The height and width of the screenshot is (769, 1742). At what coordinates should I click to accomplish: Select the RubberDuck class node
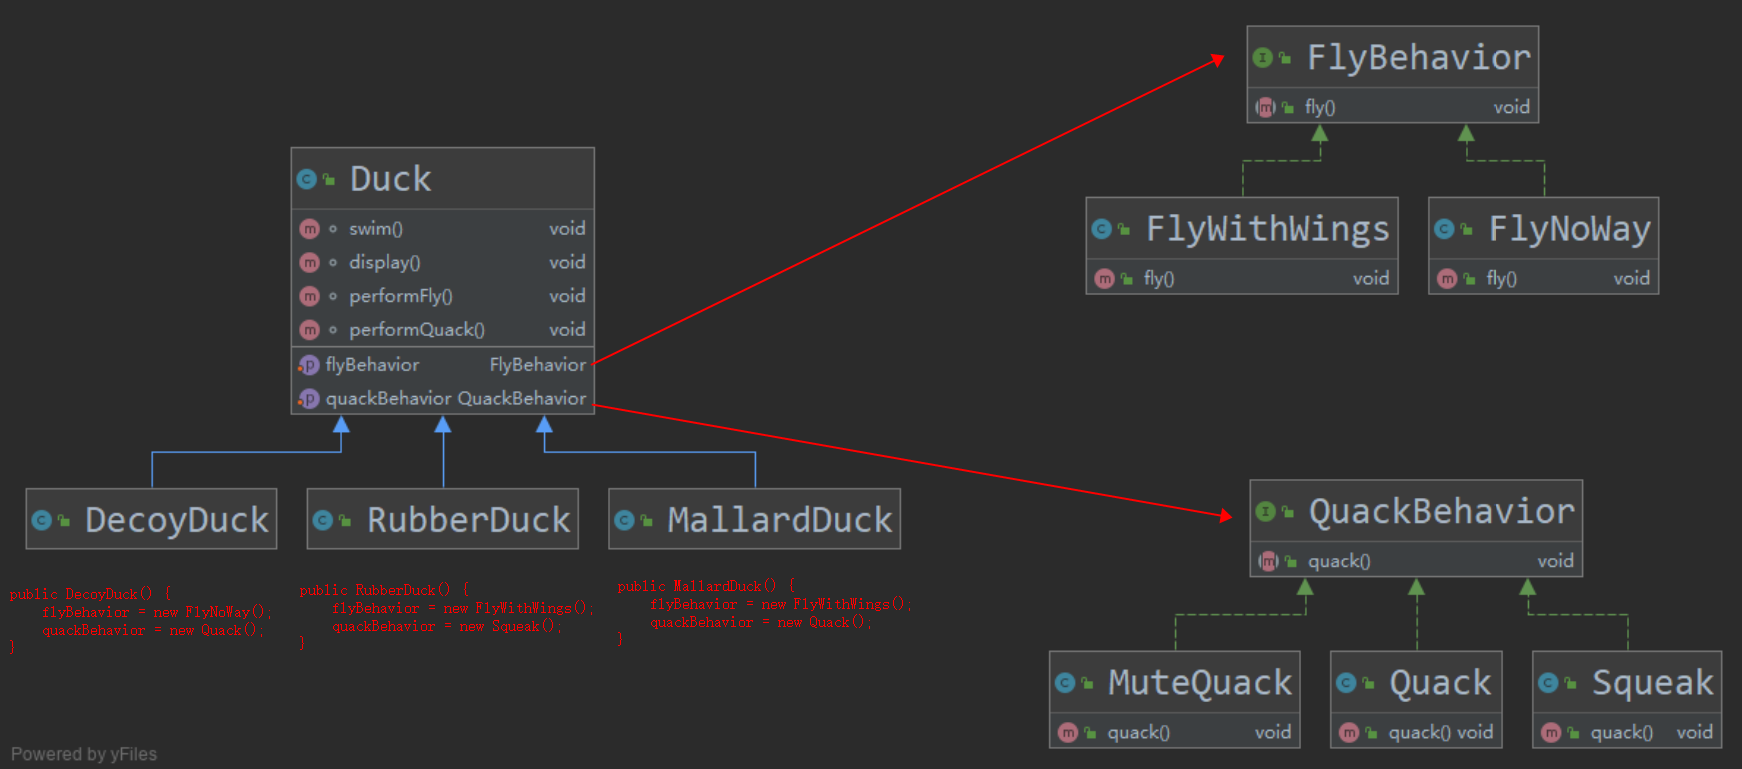[x=442, y=519]
